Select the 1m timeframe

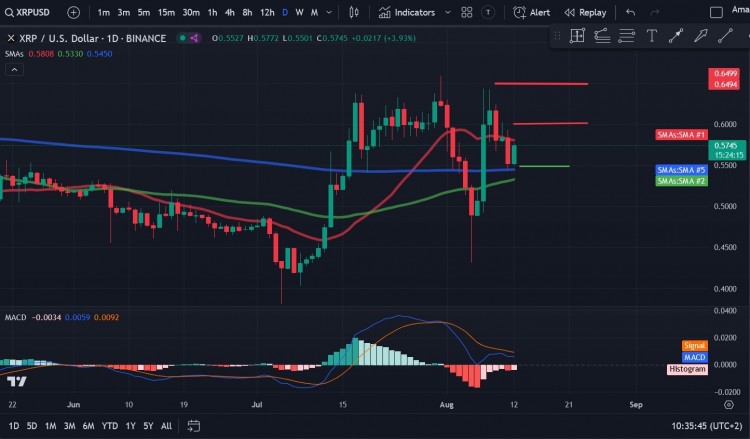(103, 12)
